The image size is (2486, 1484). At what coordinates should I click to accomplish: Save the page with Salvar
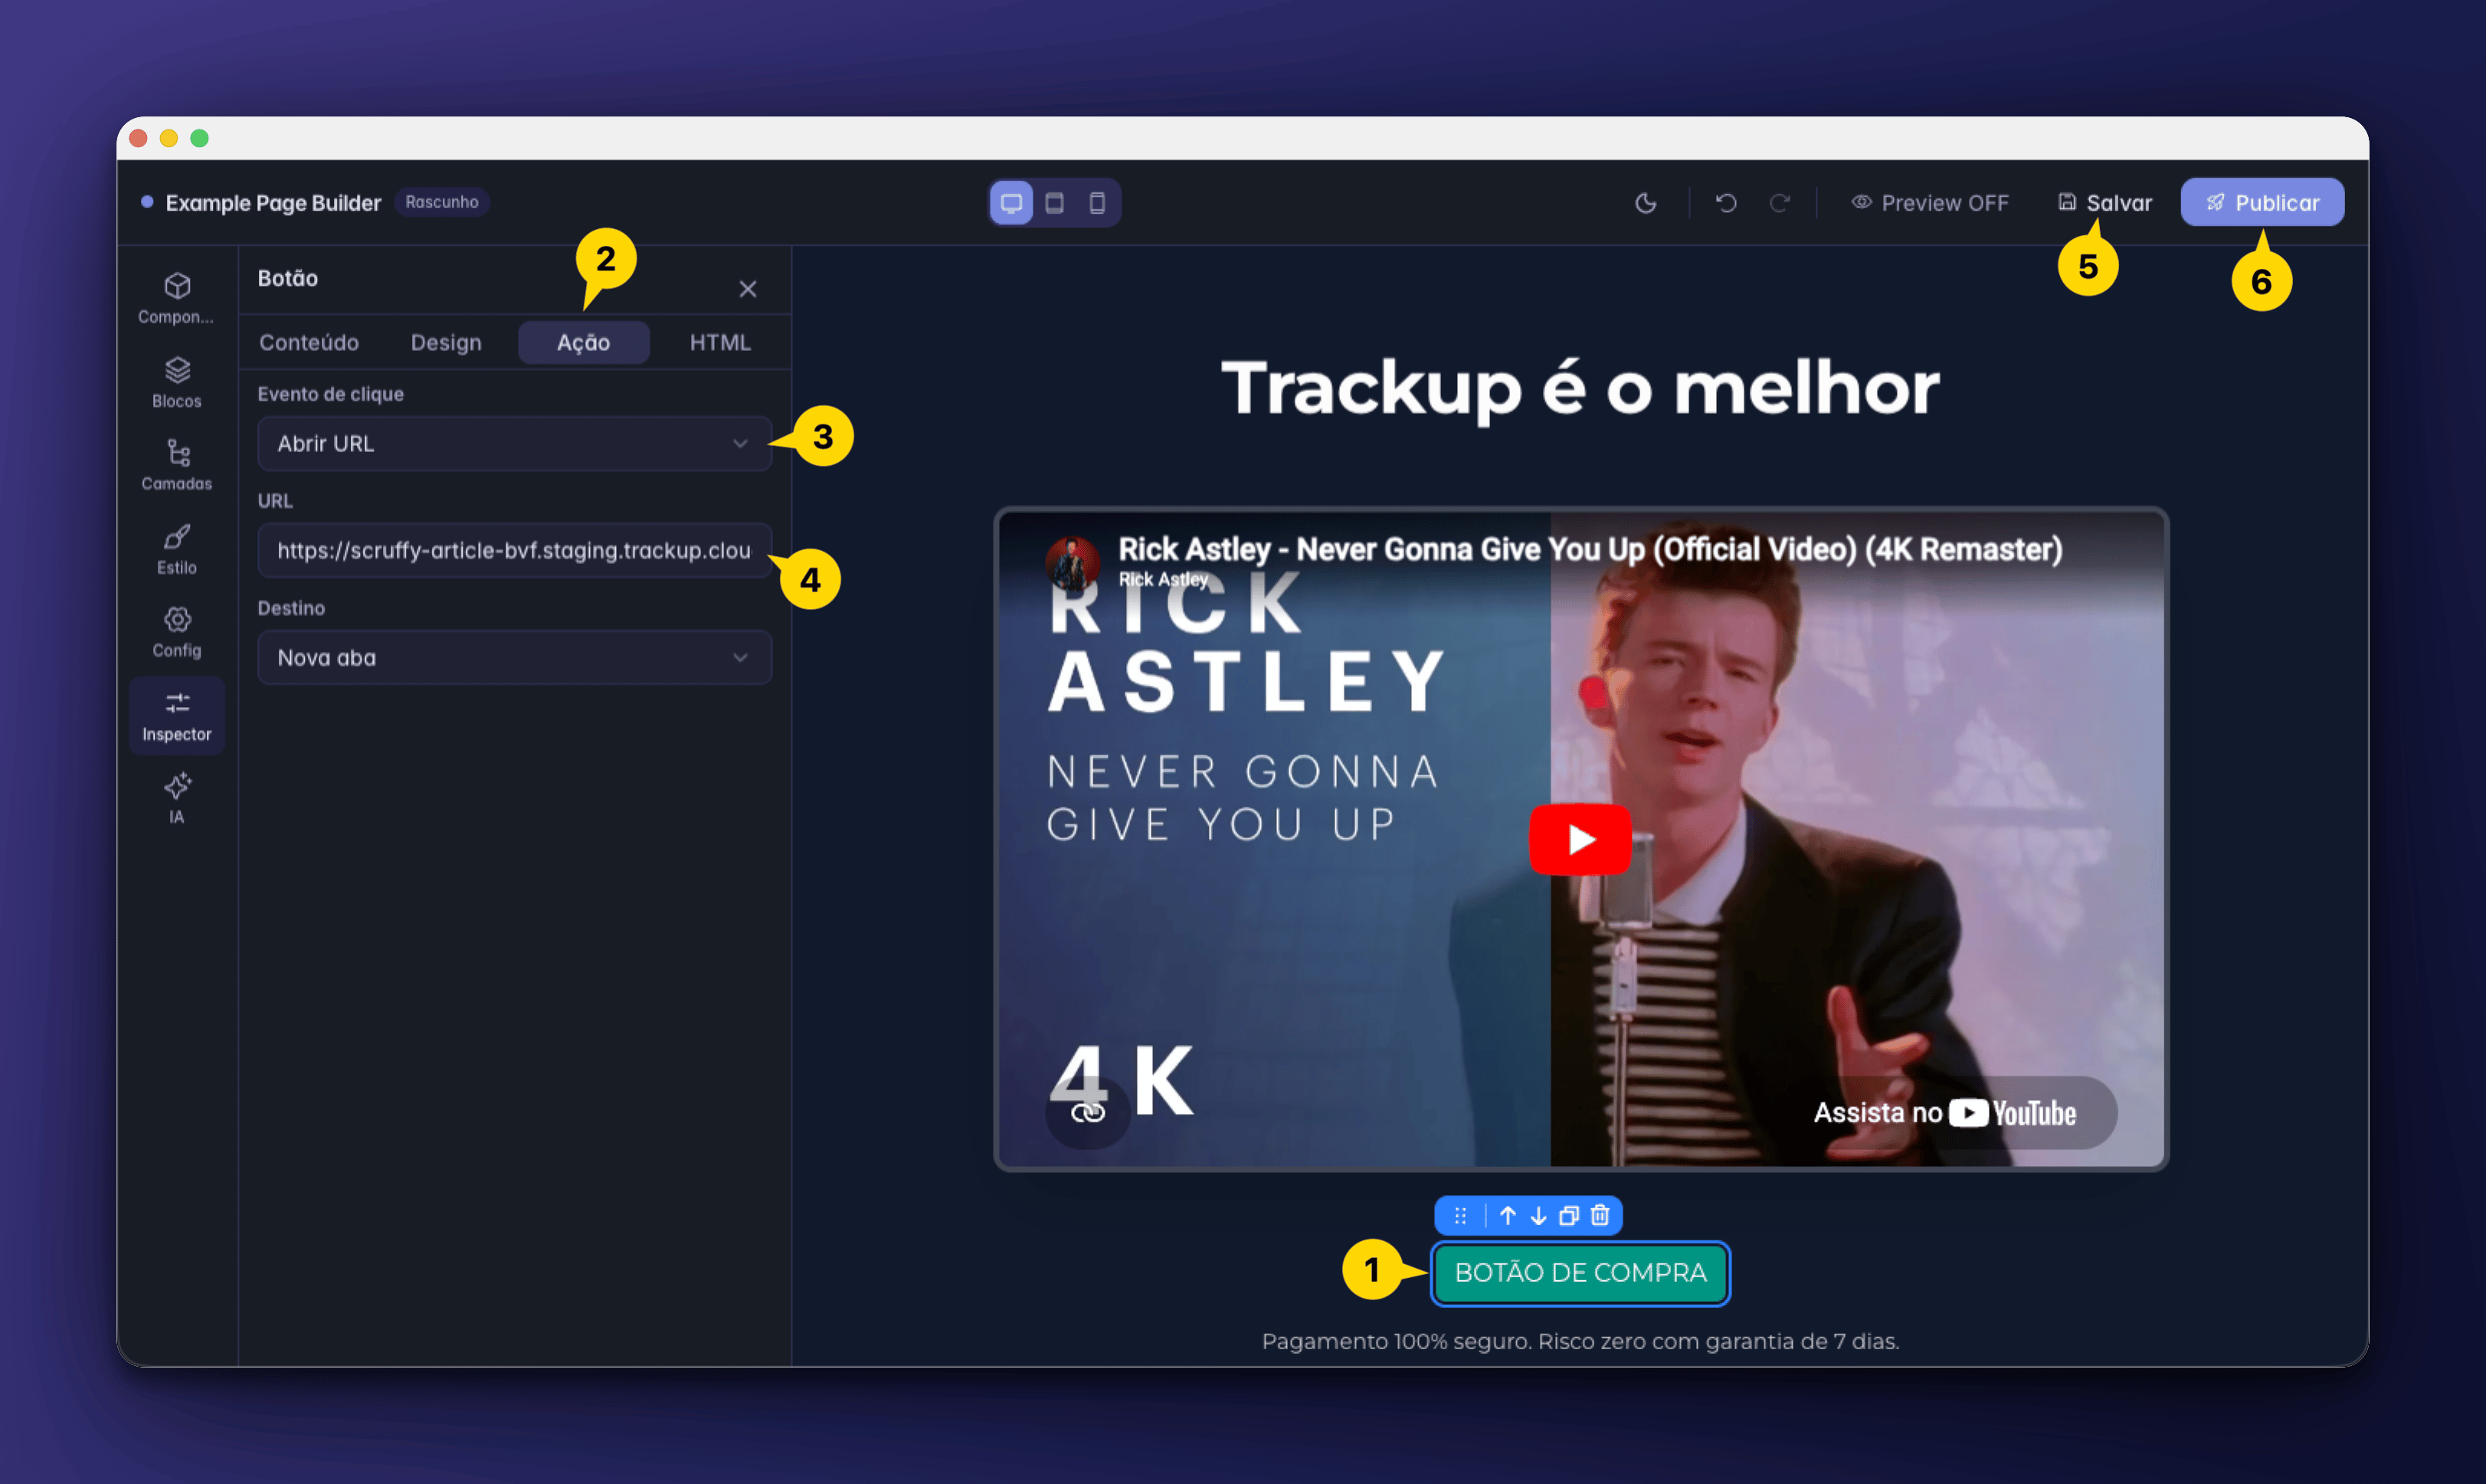pos(2104,203)
